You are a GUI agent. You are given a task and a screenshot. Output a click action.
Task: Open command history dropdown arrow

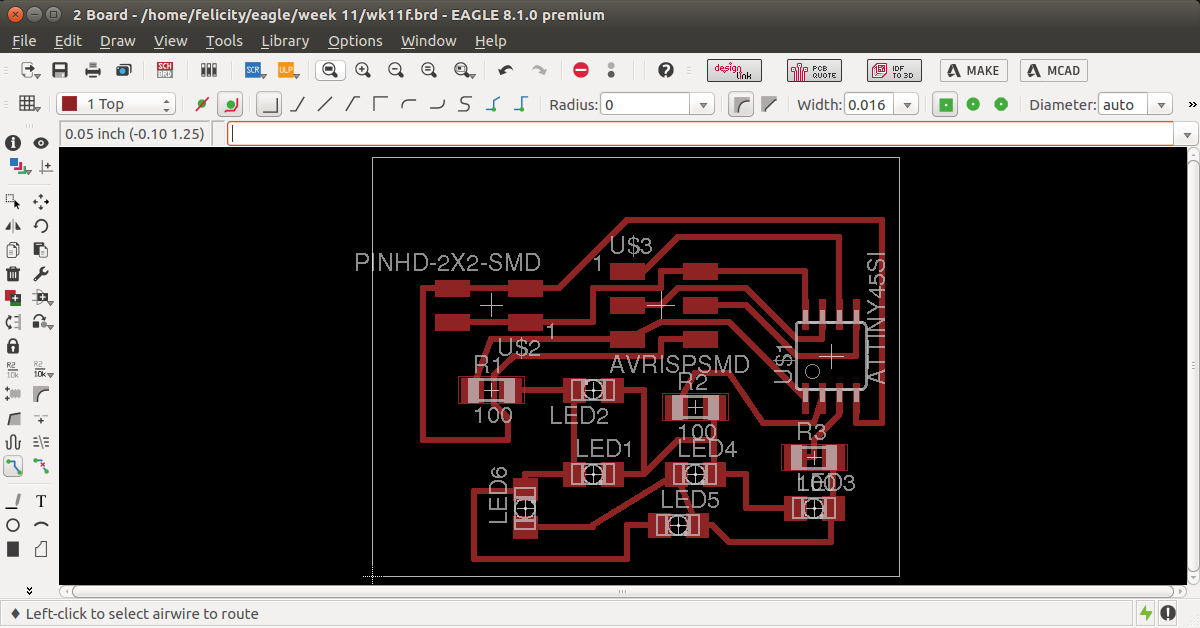[1186, 133]
